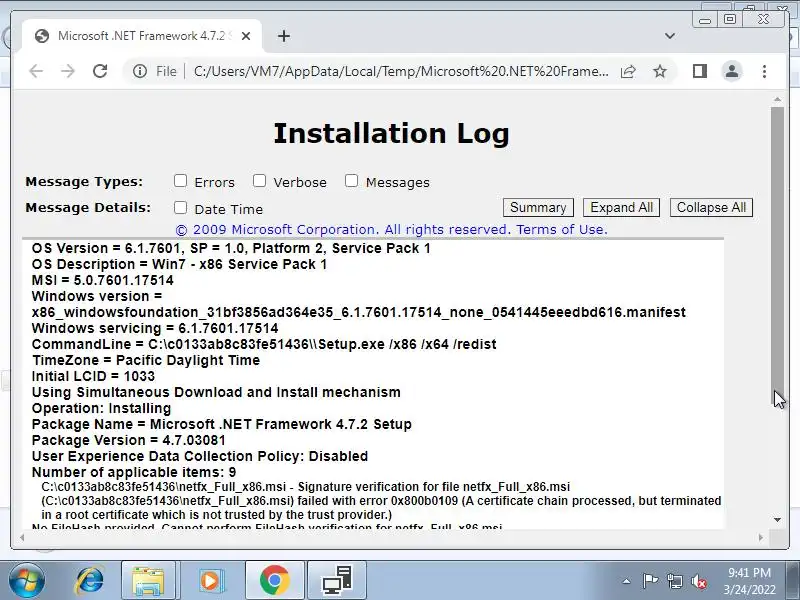This screenshot has width=800, height=600.
Task: Click the scroll up arrow
Action: 777,99
